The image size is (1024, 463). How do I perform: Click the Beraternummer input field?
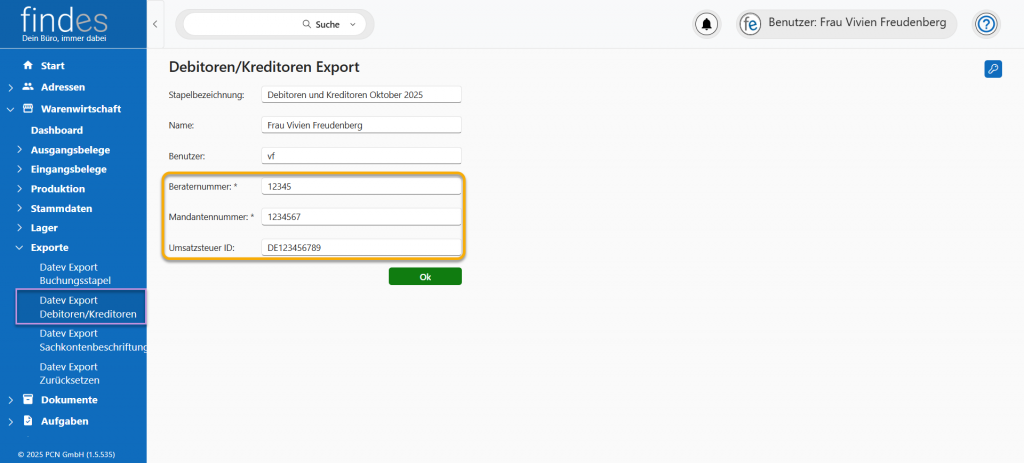pos(360,186)
